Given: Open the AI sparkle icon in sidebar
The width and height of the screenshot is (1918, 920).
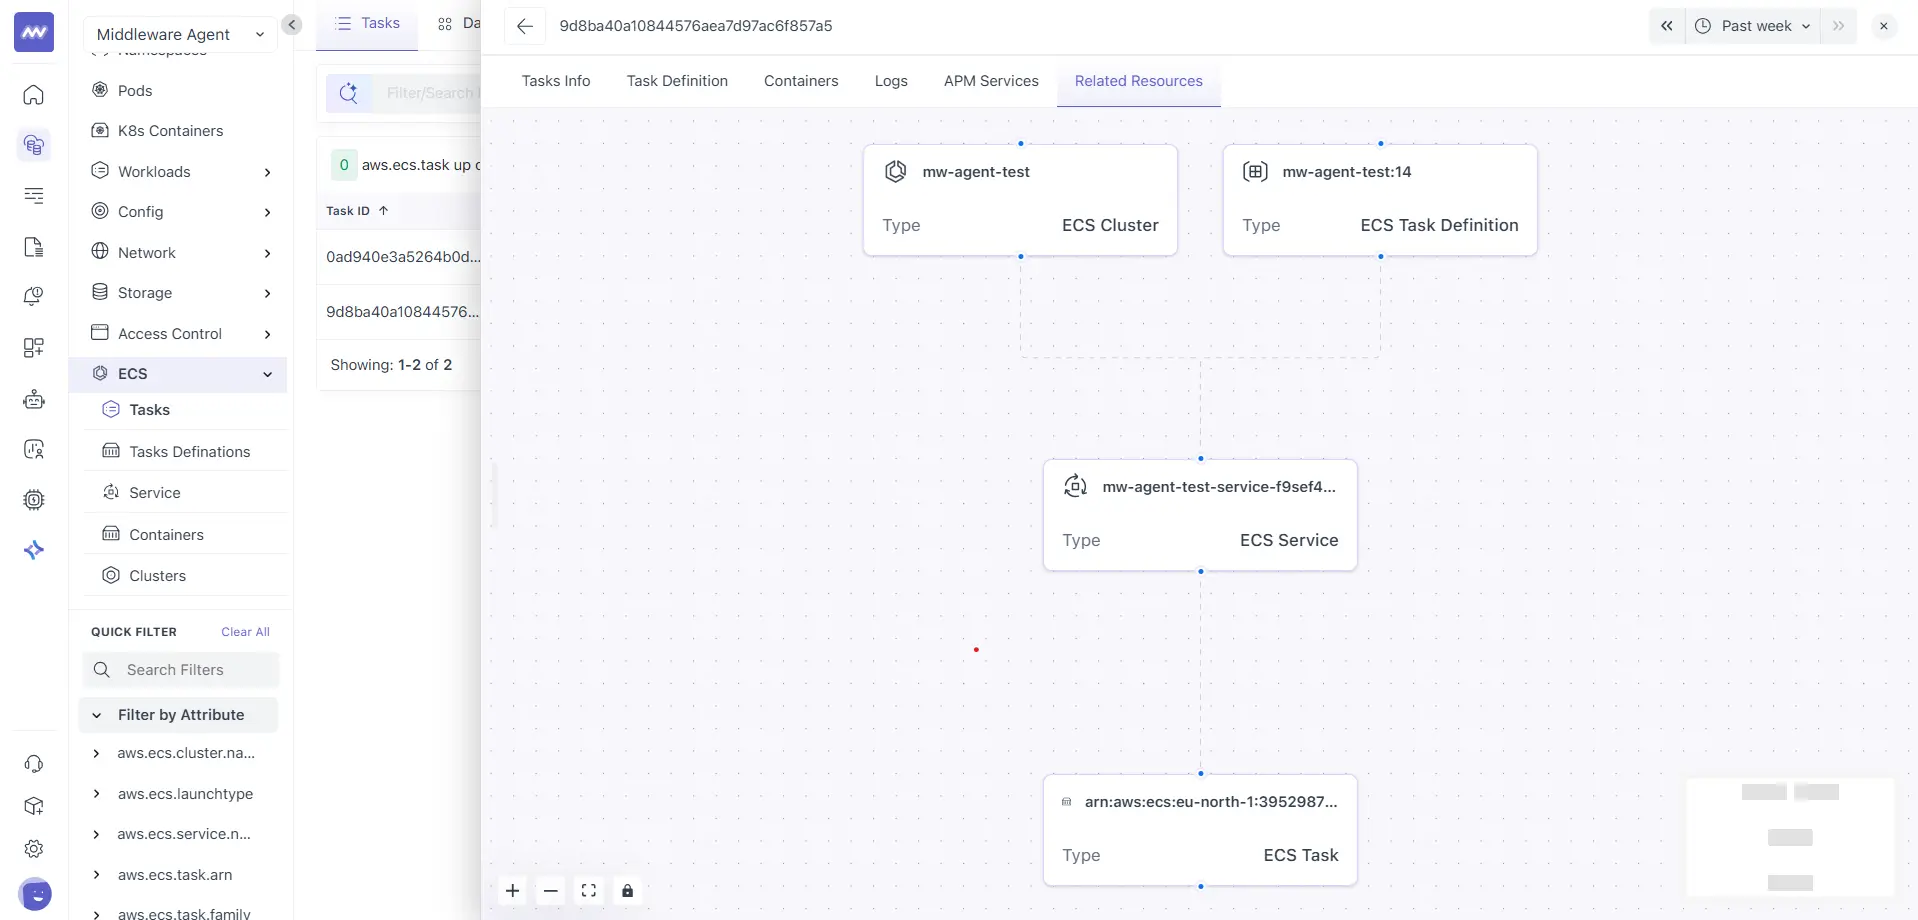Looking at the screenshot, I should pyautogui.click(x=34, y=550).
